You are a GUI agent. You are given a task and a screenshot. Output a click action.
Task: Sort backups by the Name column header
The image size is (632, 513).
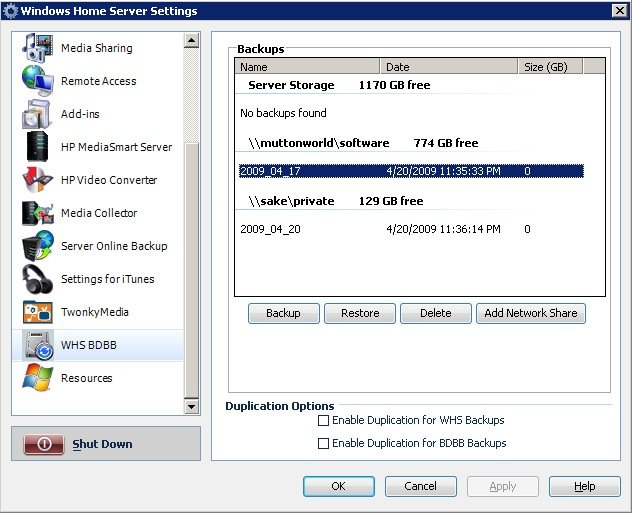307,66
